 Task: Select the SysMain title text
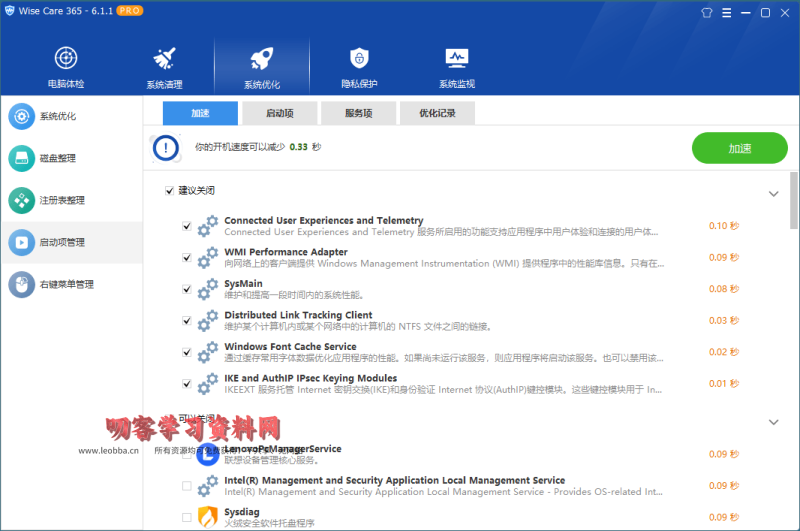pyautogui.click(x=243, y=284)
